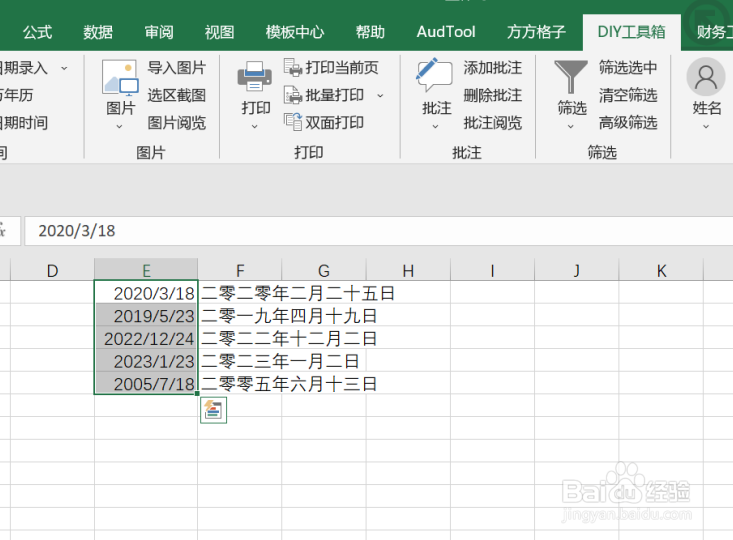Click 选区截图 button
733x540 pixels.
[177, 95]
